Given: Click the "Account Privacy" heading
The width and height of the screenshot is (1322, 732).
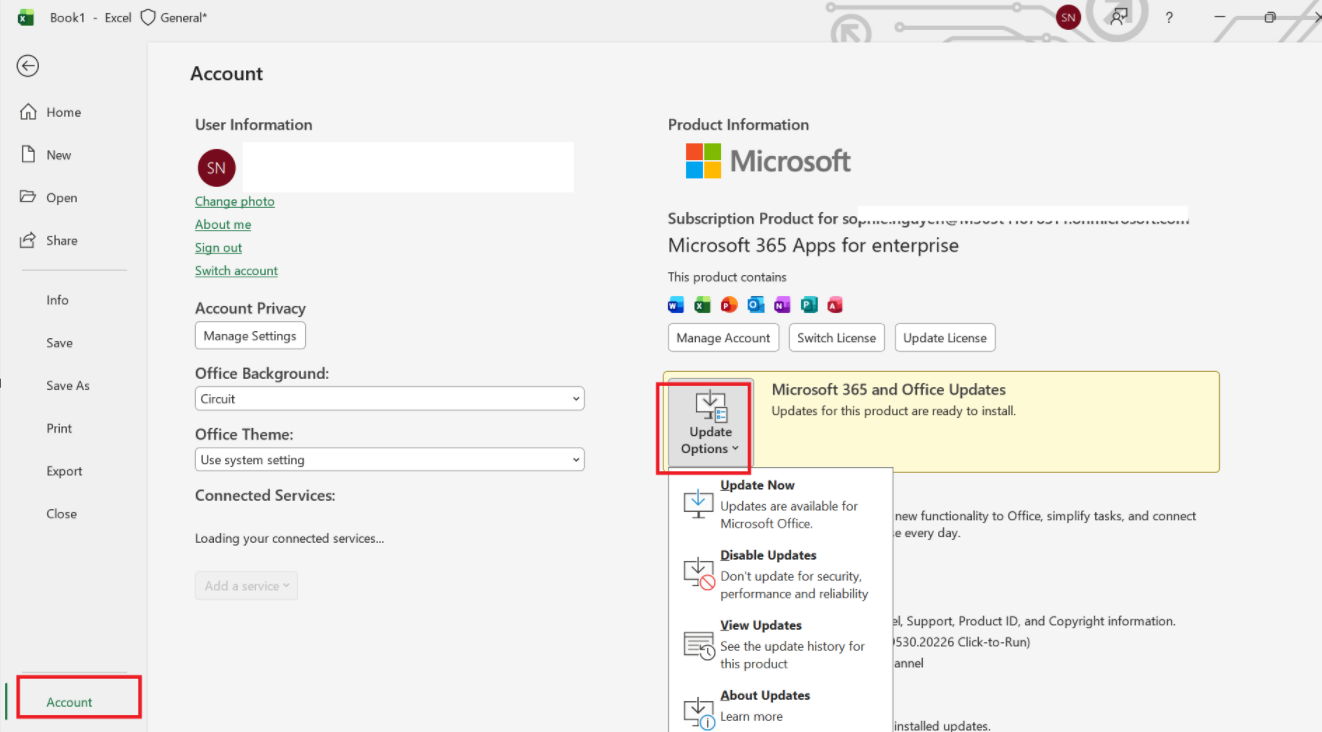Looking at the screenshot, I should (250, 309).
